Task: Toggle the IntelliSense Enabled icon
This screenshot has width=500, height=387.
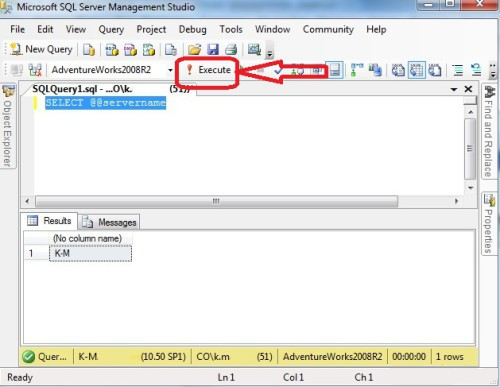Action: click(x=334, y=70)
